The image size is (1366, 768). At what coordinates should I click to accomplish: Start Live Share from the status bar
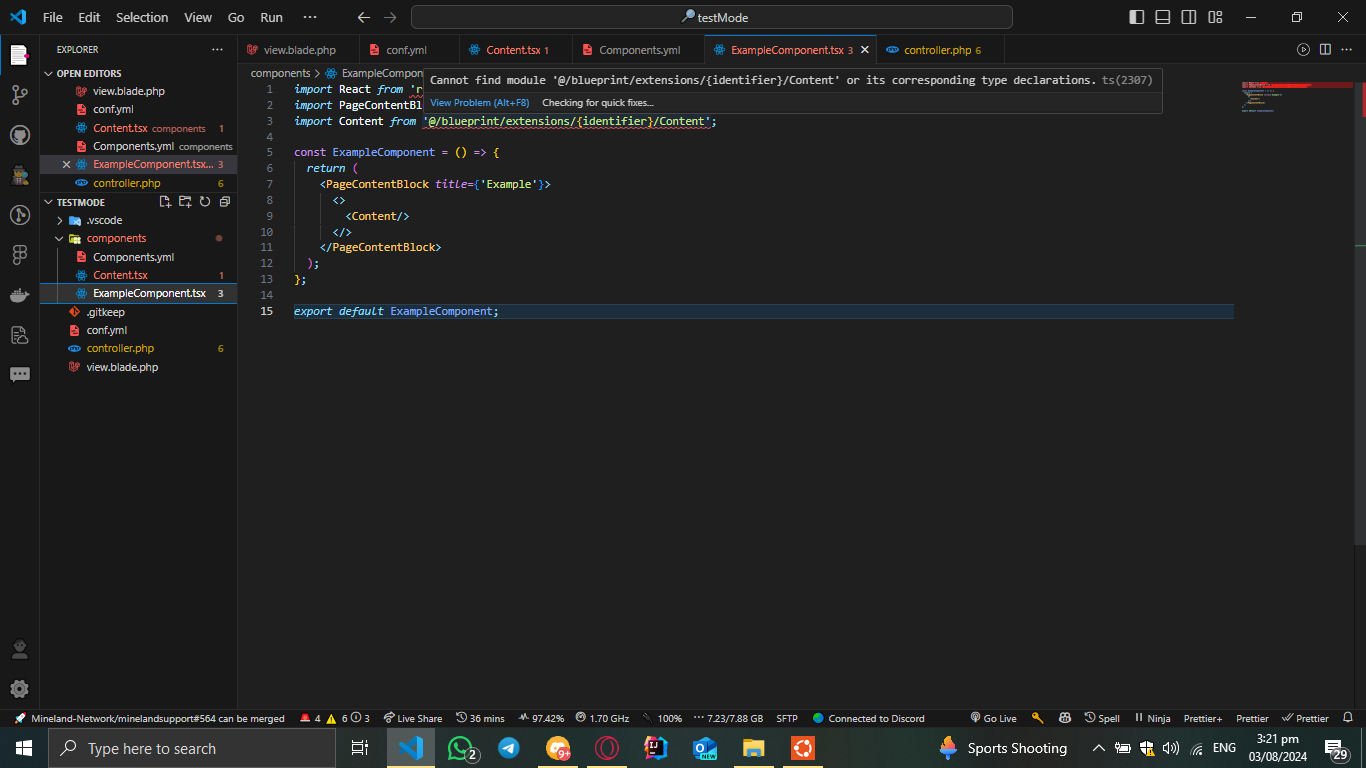pos(412,718)
